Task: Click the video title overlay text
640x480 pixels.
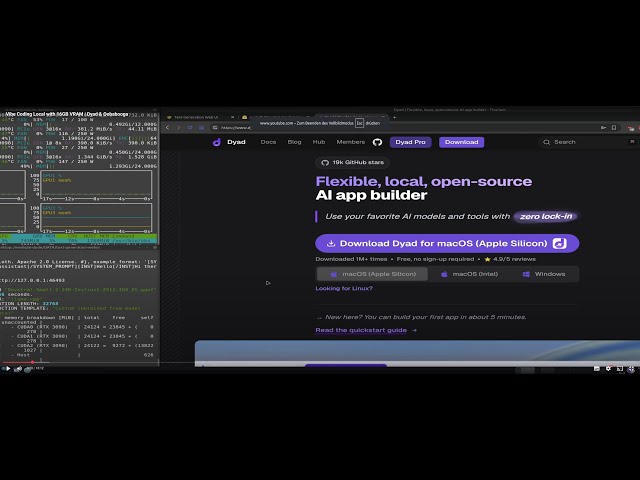Action: [x=67, y=114]
